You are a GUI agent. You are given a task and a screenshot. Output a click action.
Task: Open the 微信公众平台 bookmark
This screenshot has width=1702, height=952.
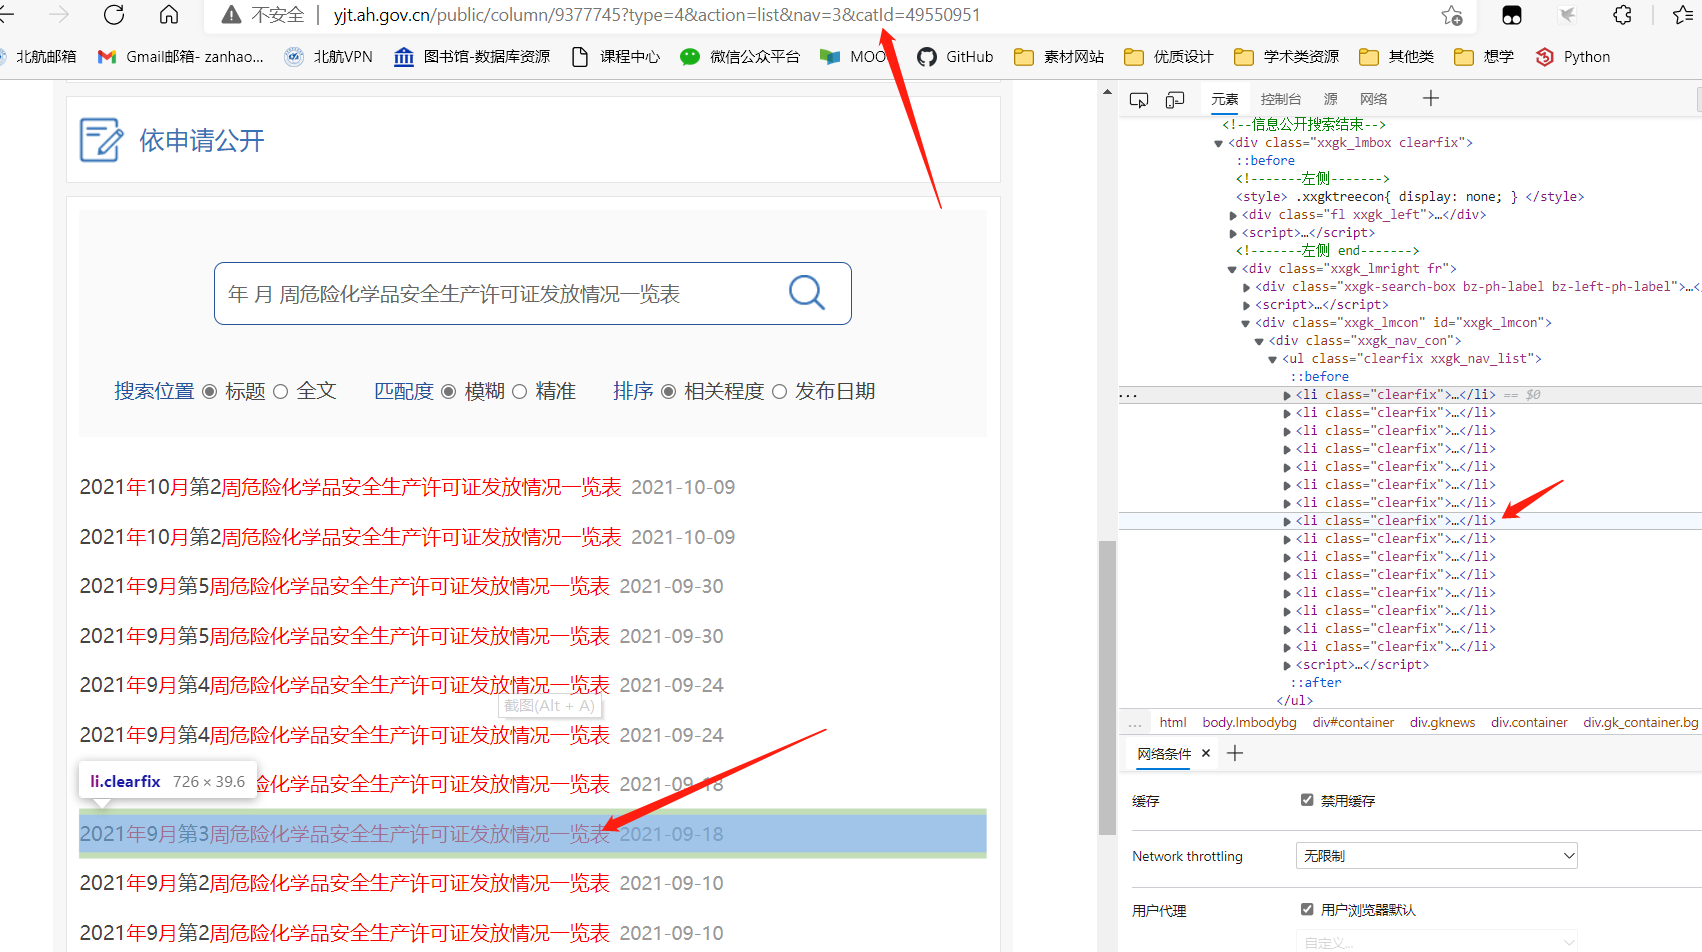(740, 57)
